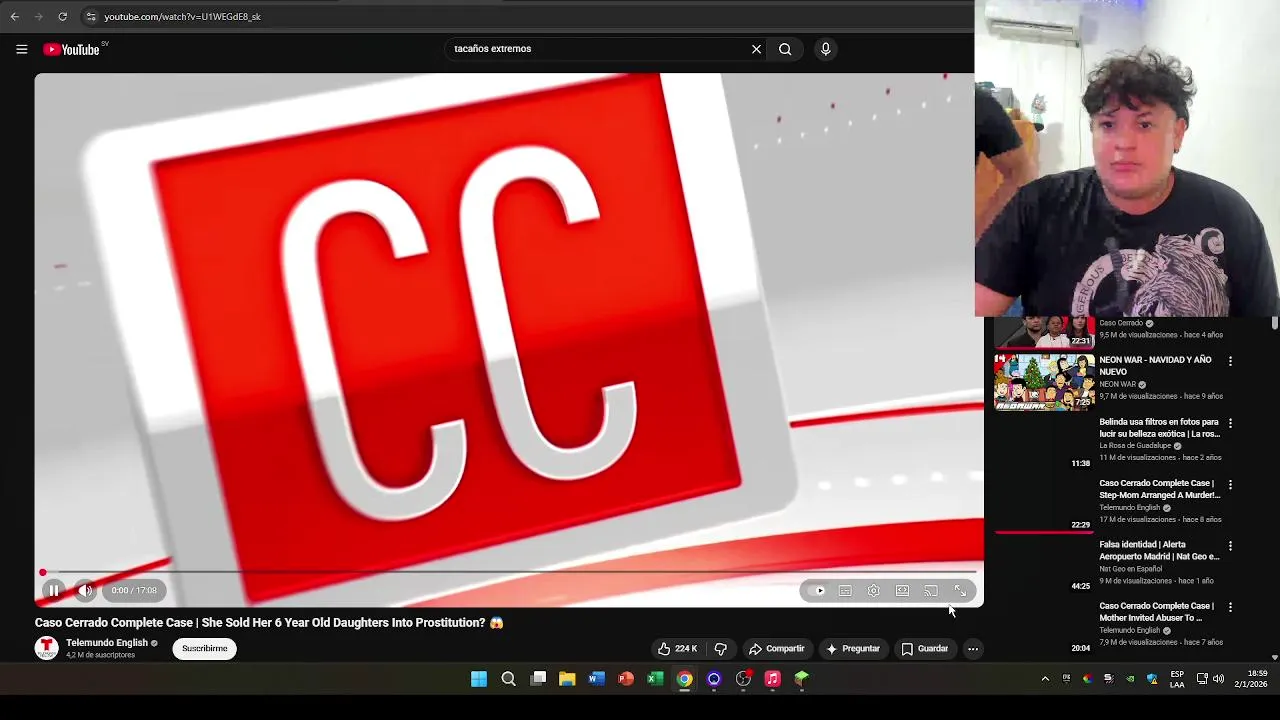The height and width of the screenshot is (720, 1280).
Task: Open 'NEON WAR - NAVIDAD Y AÑO NUEVO' title
Action: click(x=1155, y=366)
